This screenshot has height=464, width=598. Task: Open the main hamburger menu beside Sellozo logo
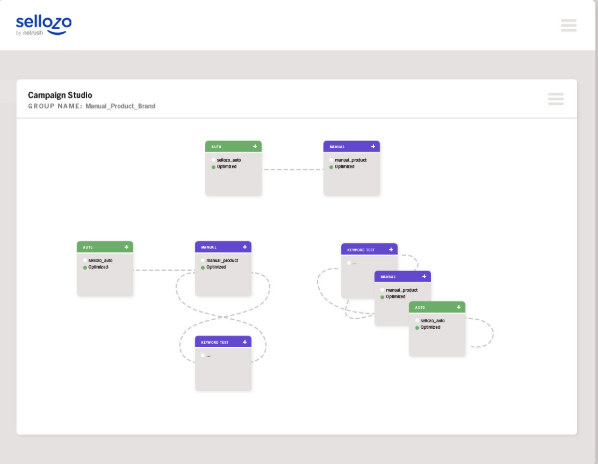[x=569, y=25]
